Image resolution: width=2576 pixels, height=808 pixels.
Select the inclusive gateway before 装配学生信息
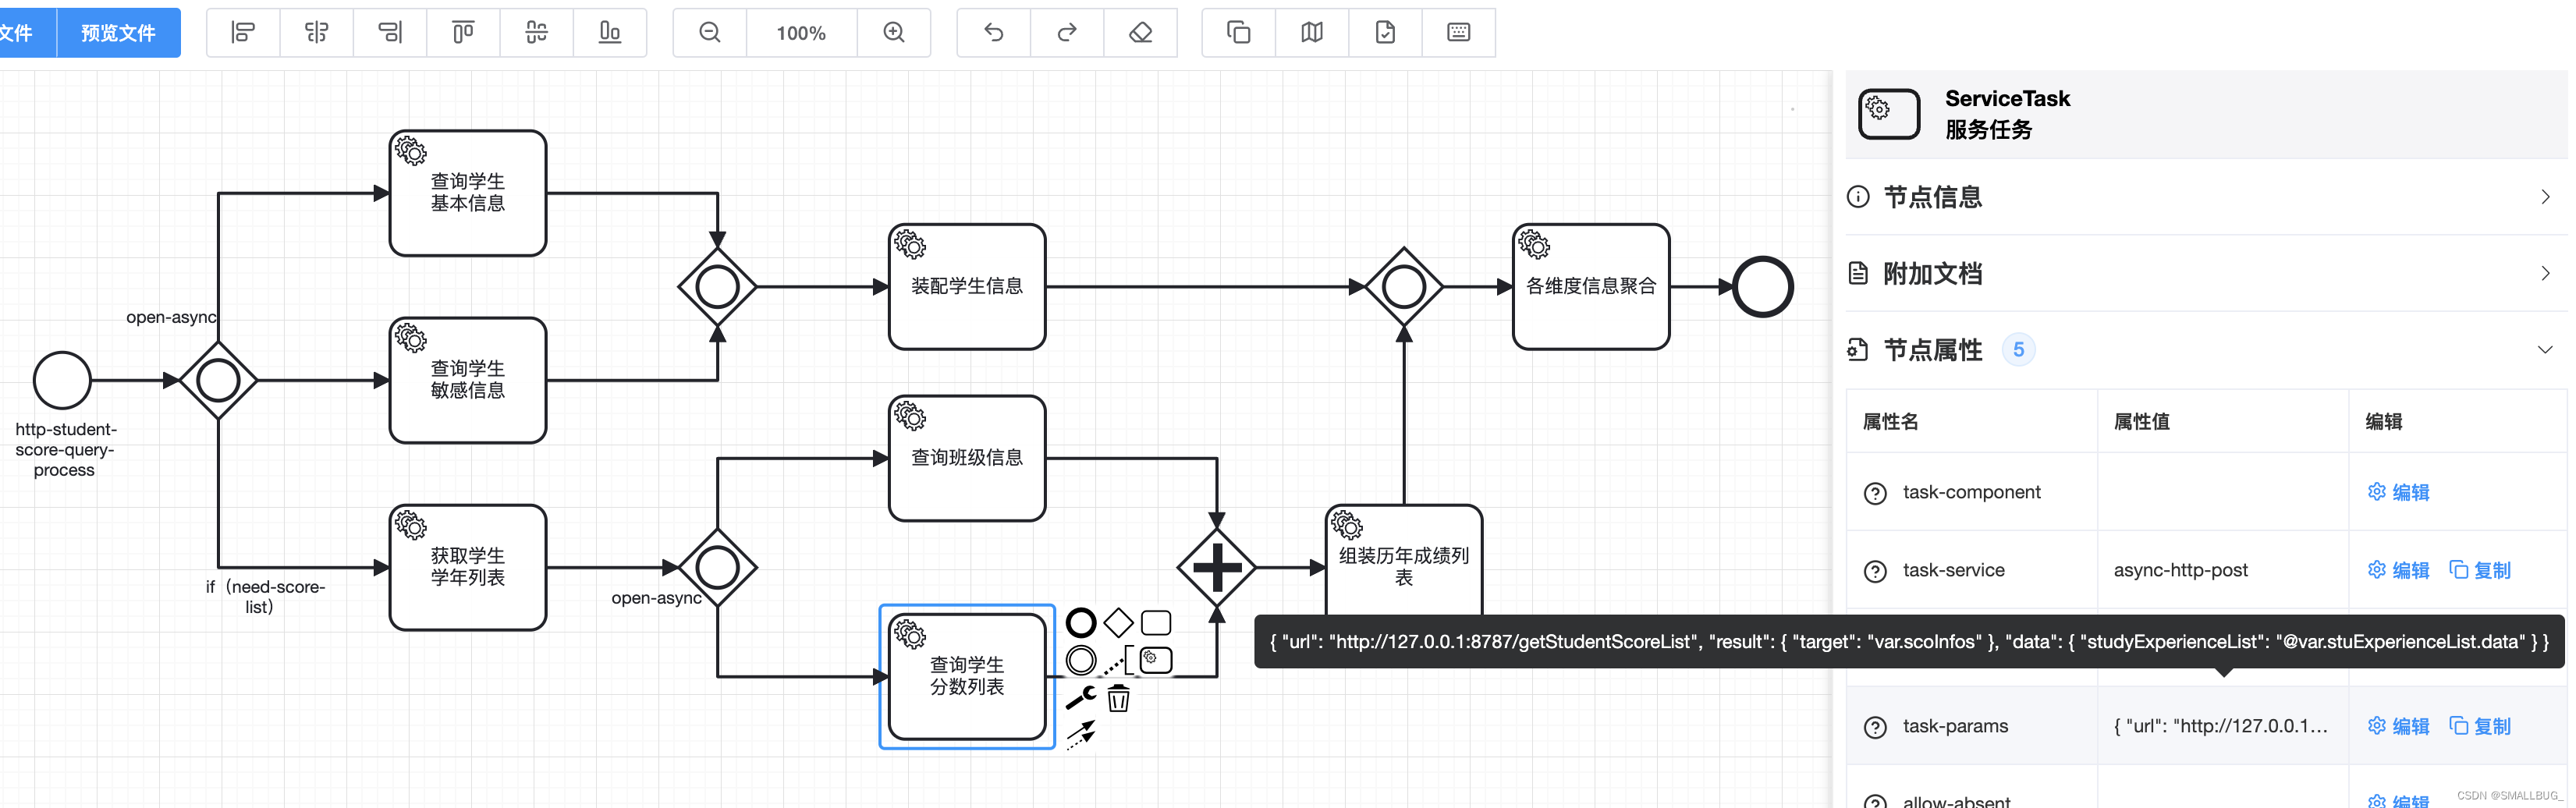tap(718, 287)
